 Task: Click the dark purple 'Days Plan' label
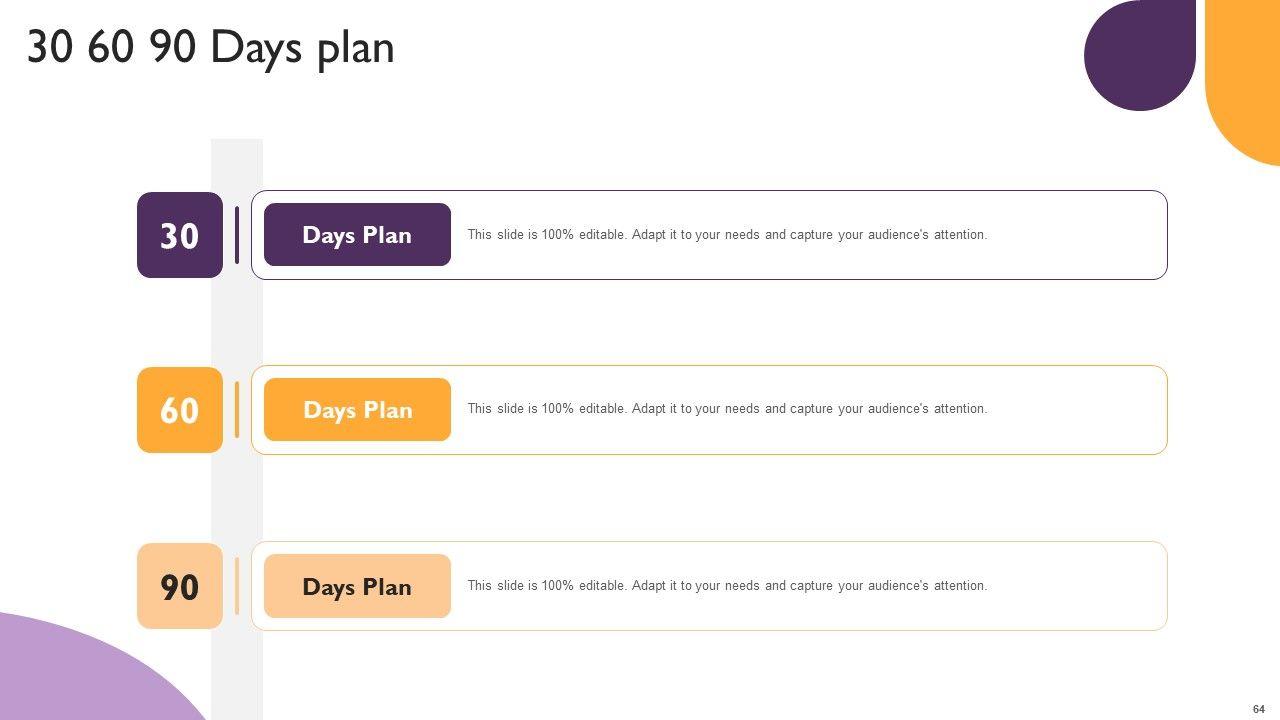point(357,235)
